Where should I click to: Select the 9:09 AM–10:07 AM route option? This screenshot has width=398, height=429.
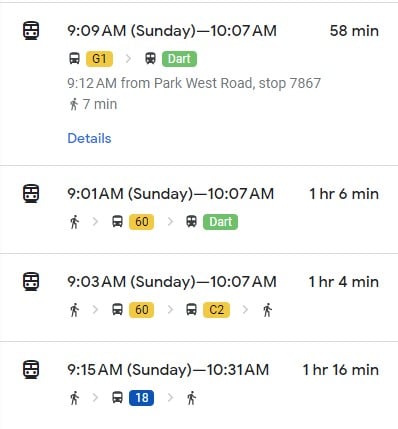[199, 84]
